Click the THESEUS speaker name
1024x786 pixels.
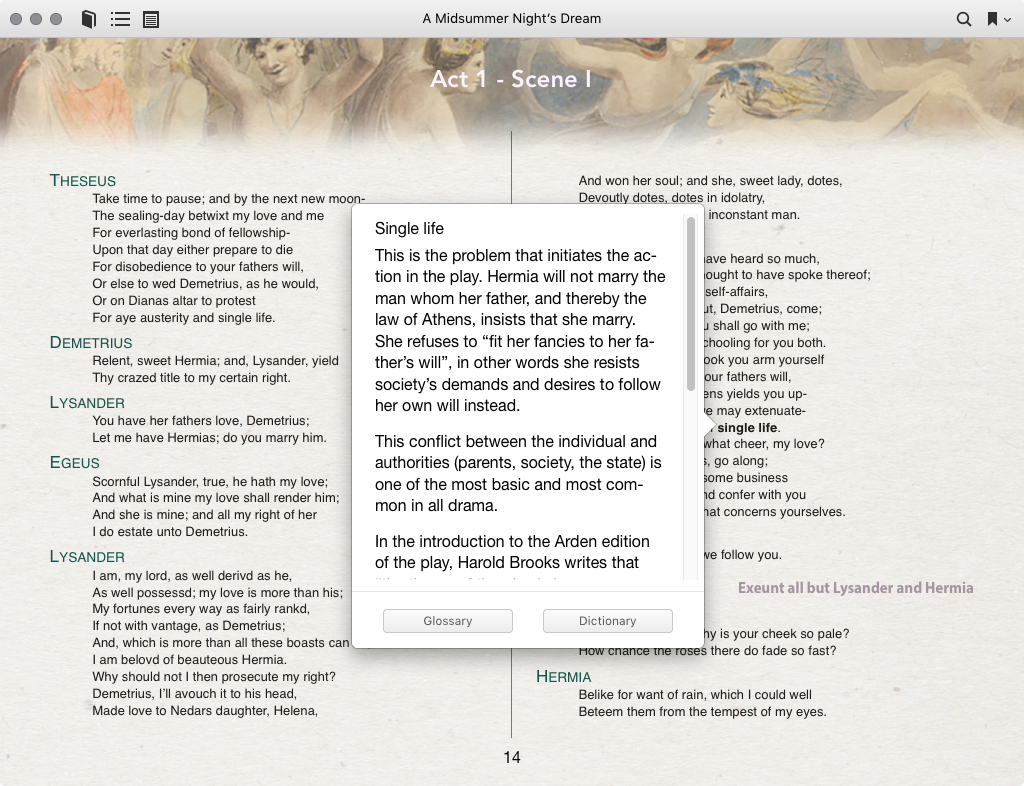click(83, 180)
